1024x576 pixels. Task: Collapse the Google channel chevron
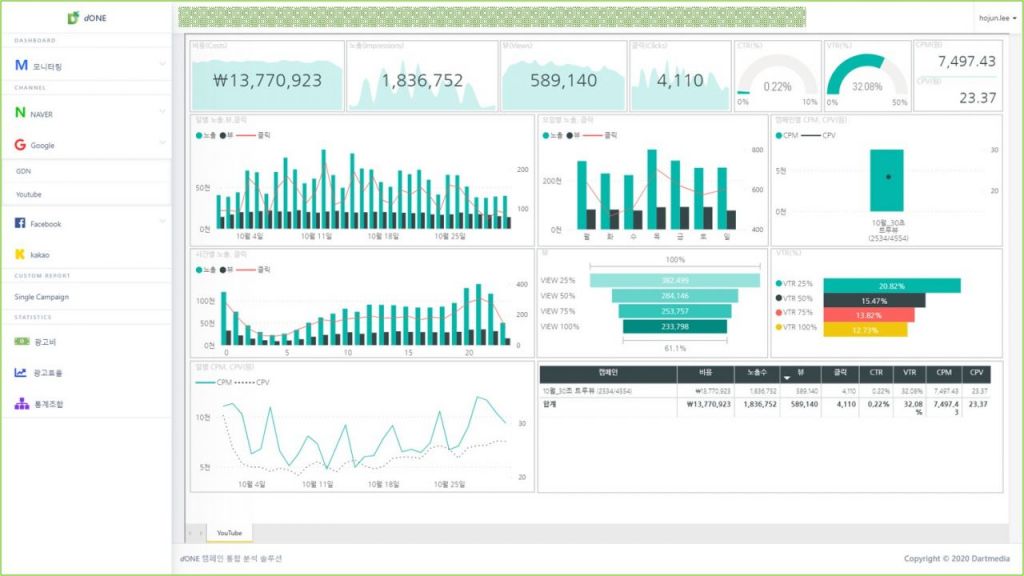[162, 145]
